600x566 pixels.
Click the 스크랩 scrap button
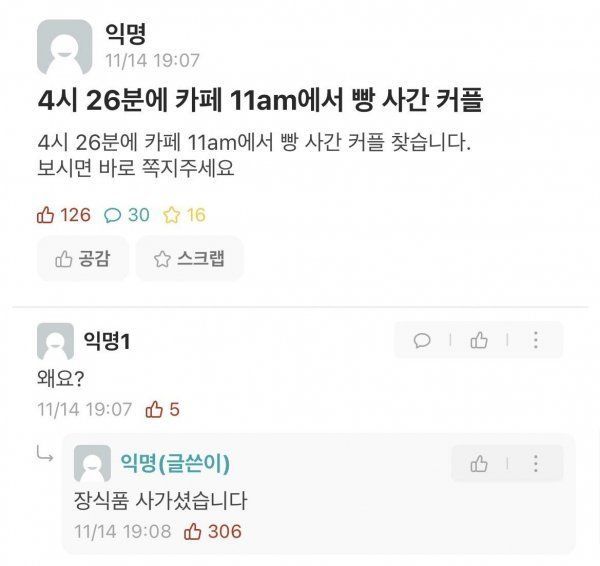189,259
